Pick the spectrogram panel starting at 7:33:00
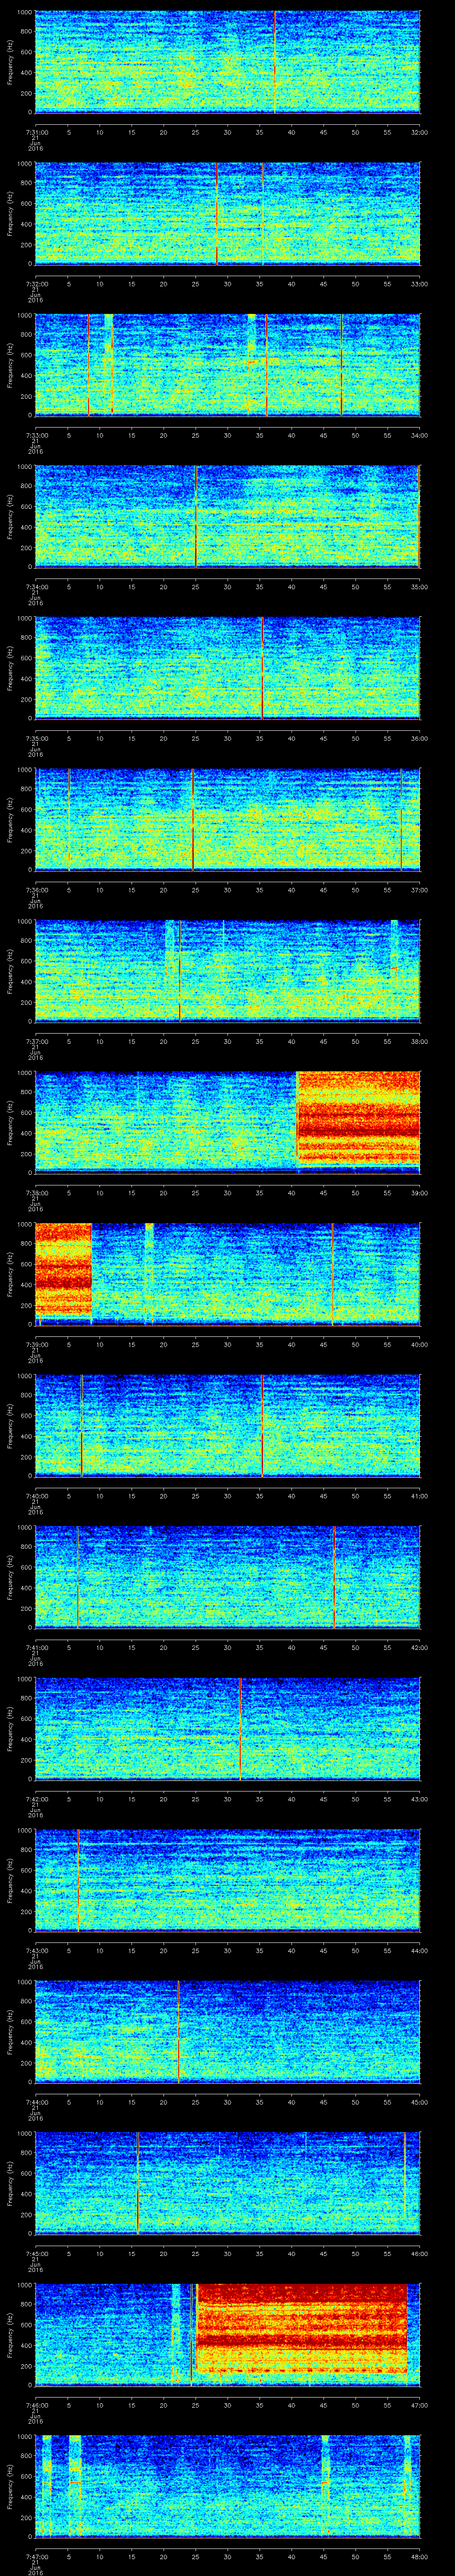This screenshot has width=455, height=2576. point(228,365)
